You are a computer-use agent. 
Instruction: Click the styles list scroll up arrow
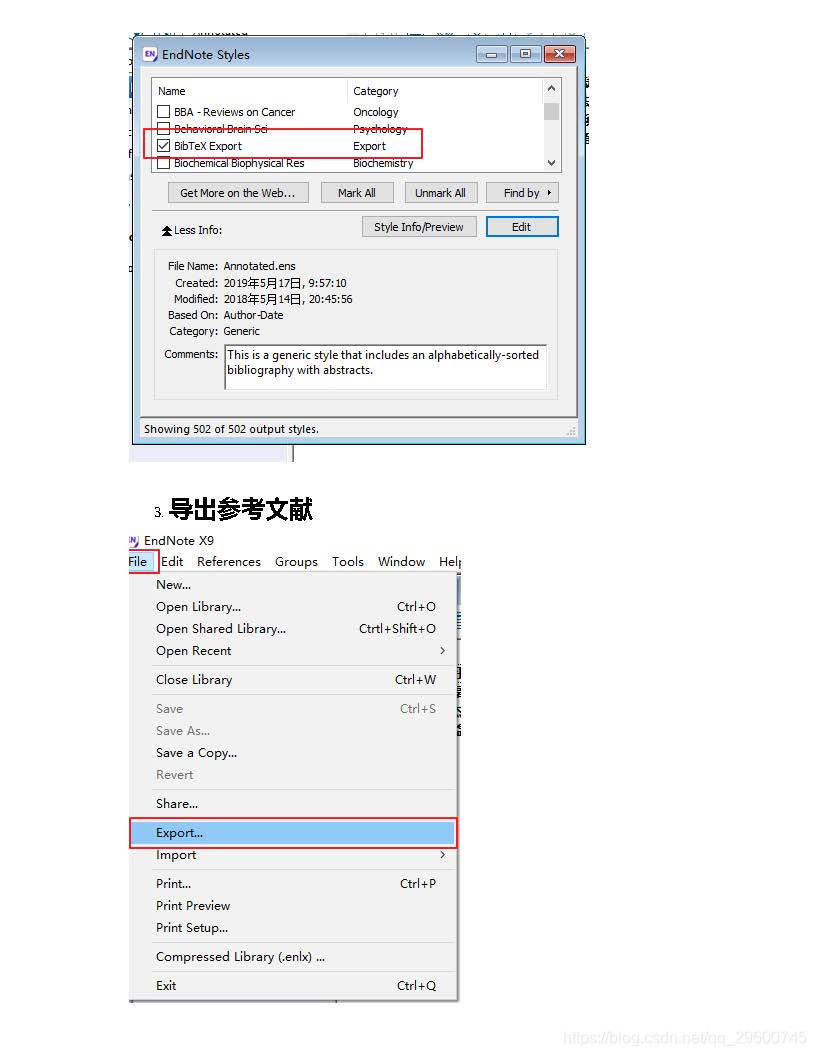point(551,88)
